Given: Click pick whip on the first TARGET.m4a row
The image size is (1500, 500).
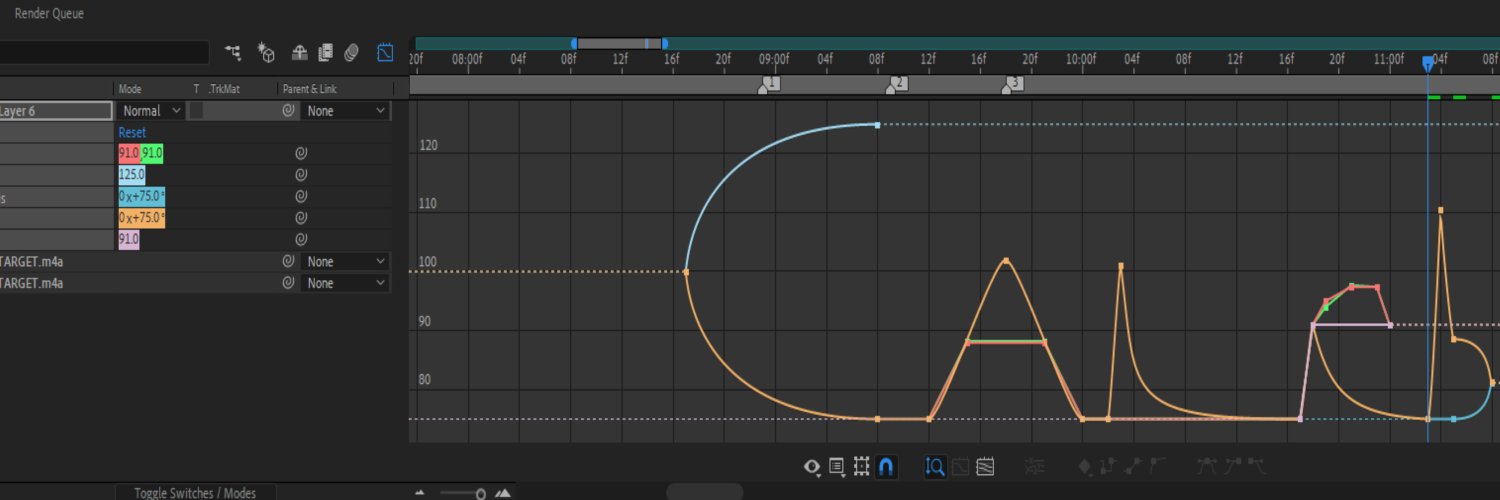Looking at the screenshot, I should click(288, 261).
